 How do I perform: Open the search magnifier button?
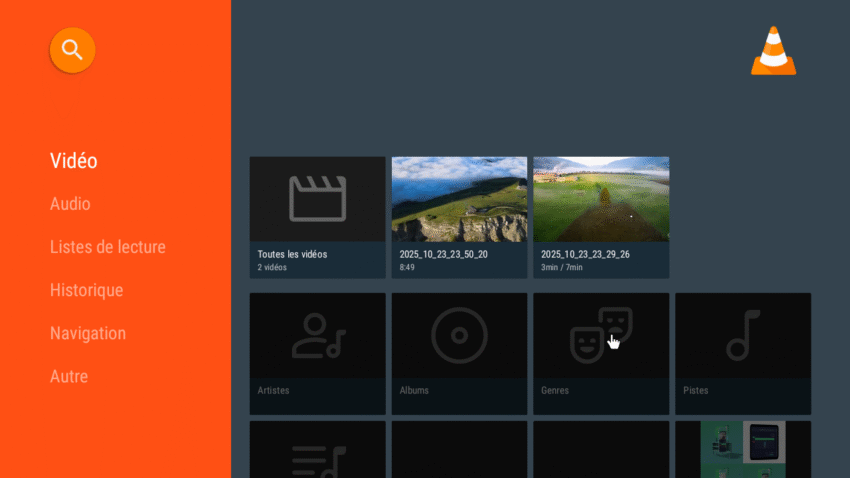72,50
